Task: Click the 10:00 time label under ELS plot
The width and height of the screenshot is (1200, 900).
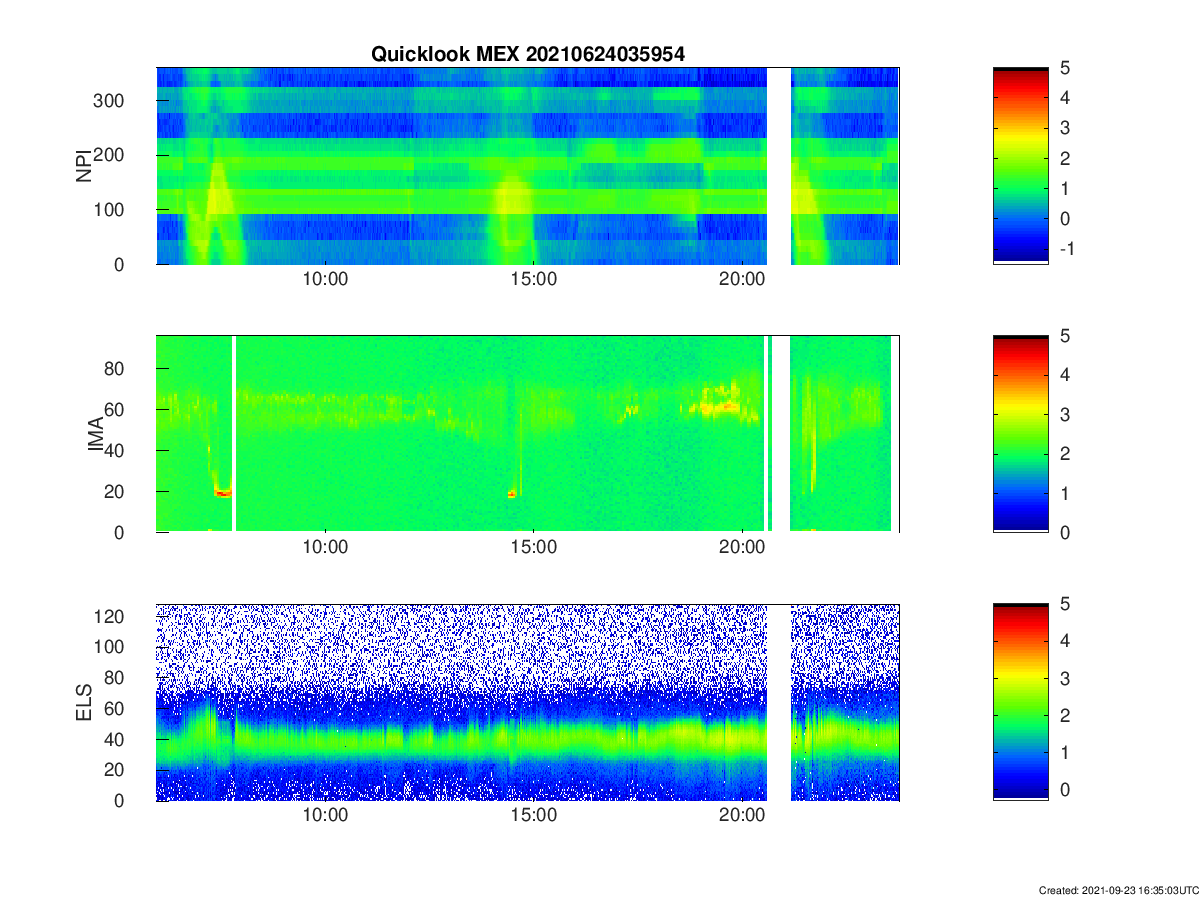Action: 325,815
